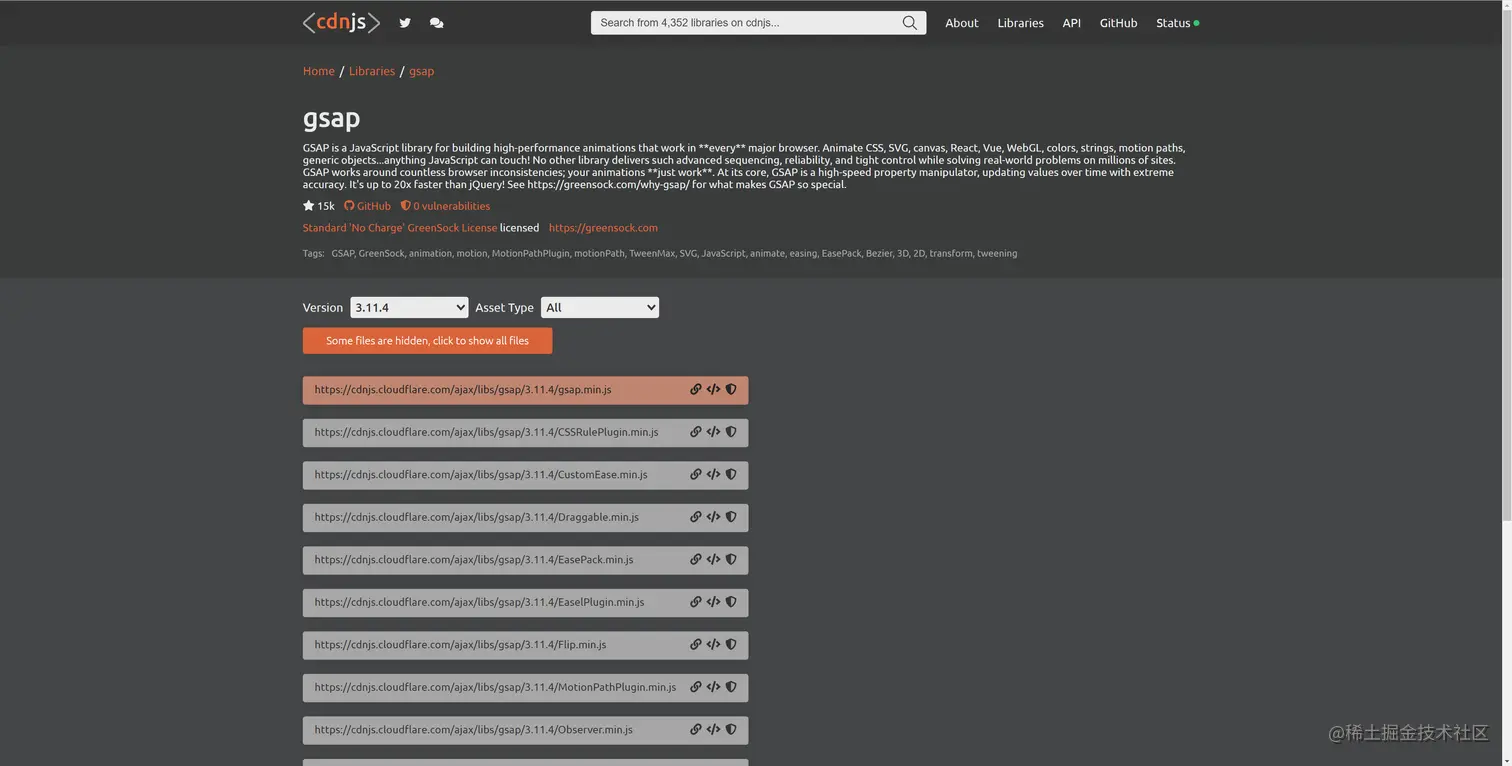The image size is (1512, 766).
Task: Visit https://greensock.com homepage link
Action: coord(603,228)
